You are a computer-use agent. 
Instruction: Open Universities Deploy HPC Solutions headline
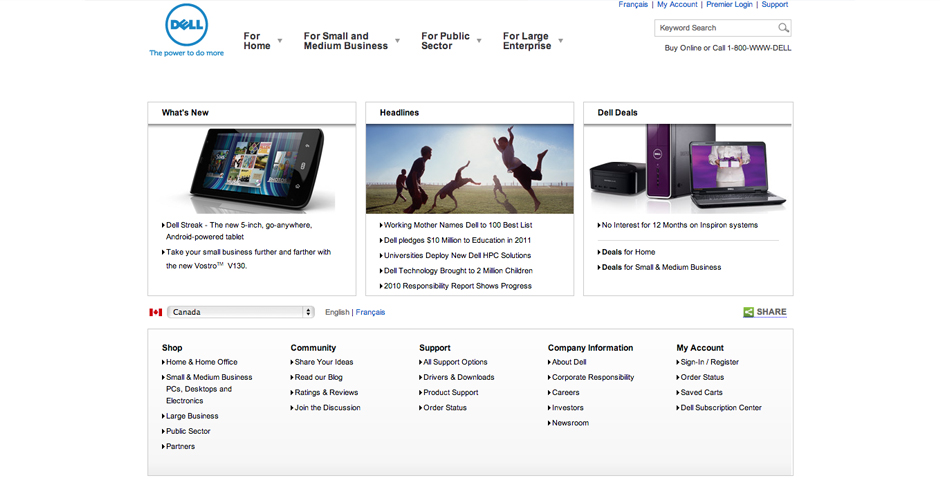coord(457,255)
